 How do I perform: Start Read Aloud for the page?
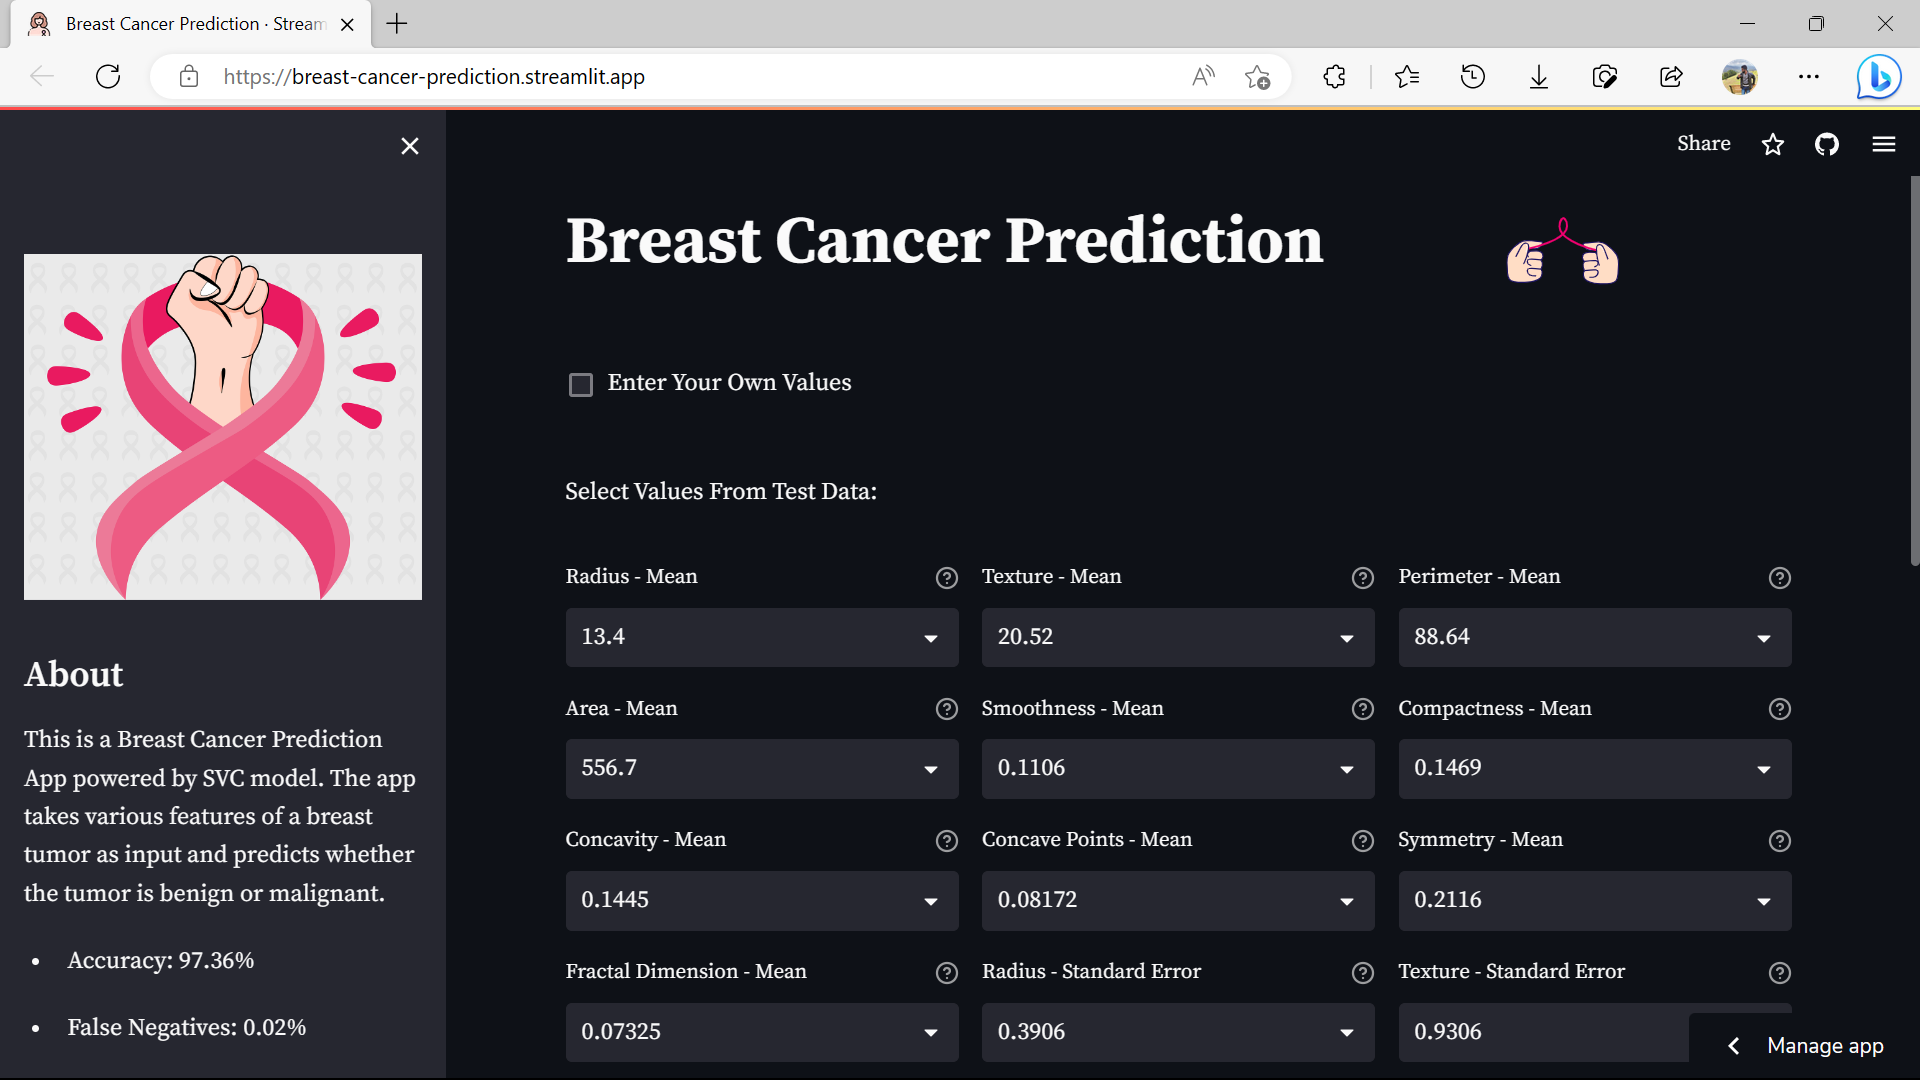1203,76
